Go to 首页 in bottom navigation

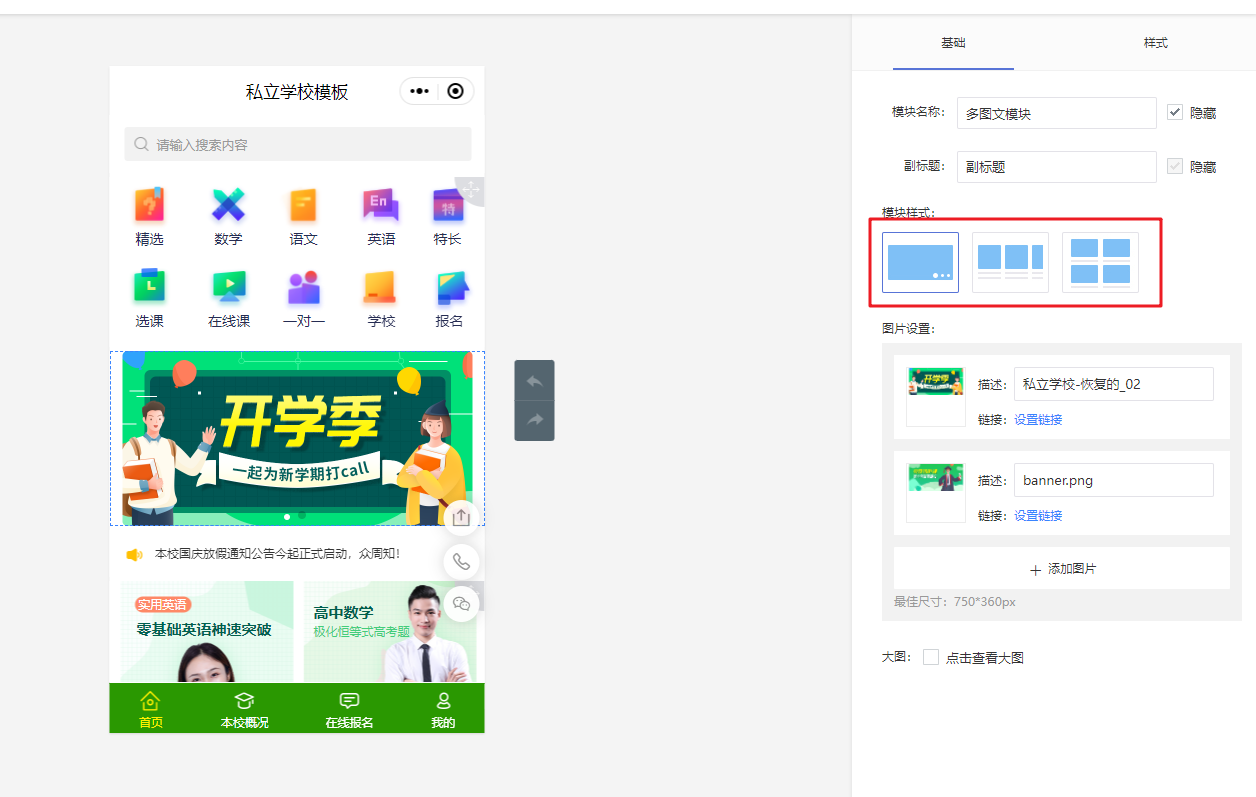coord(150,709)
